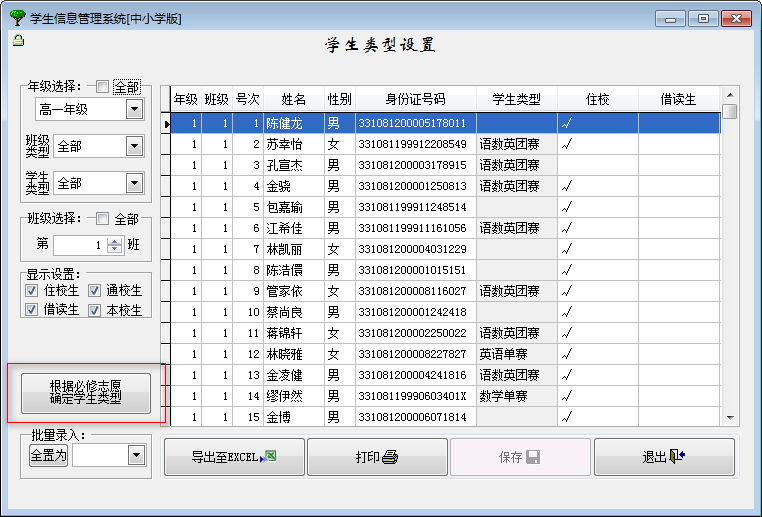Click the 学生类型 column header
Viewport: 762px width, 517px height.
click(x=516, y=99)
